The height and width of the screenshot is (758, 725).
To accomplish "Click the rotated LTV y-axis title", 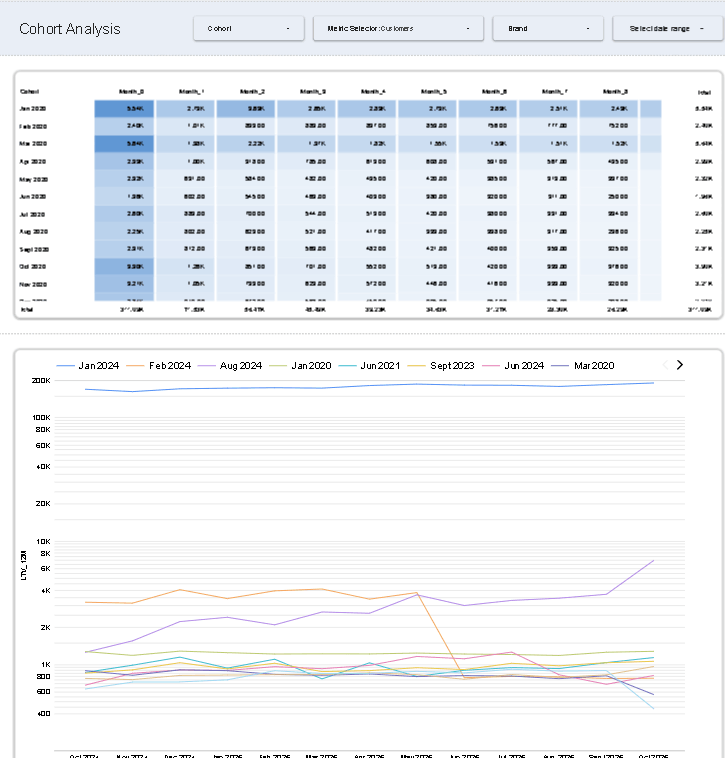I will point(23,565).
